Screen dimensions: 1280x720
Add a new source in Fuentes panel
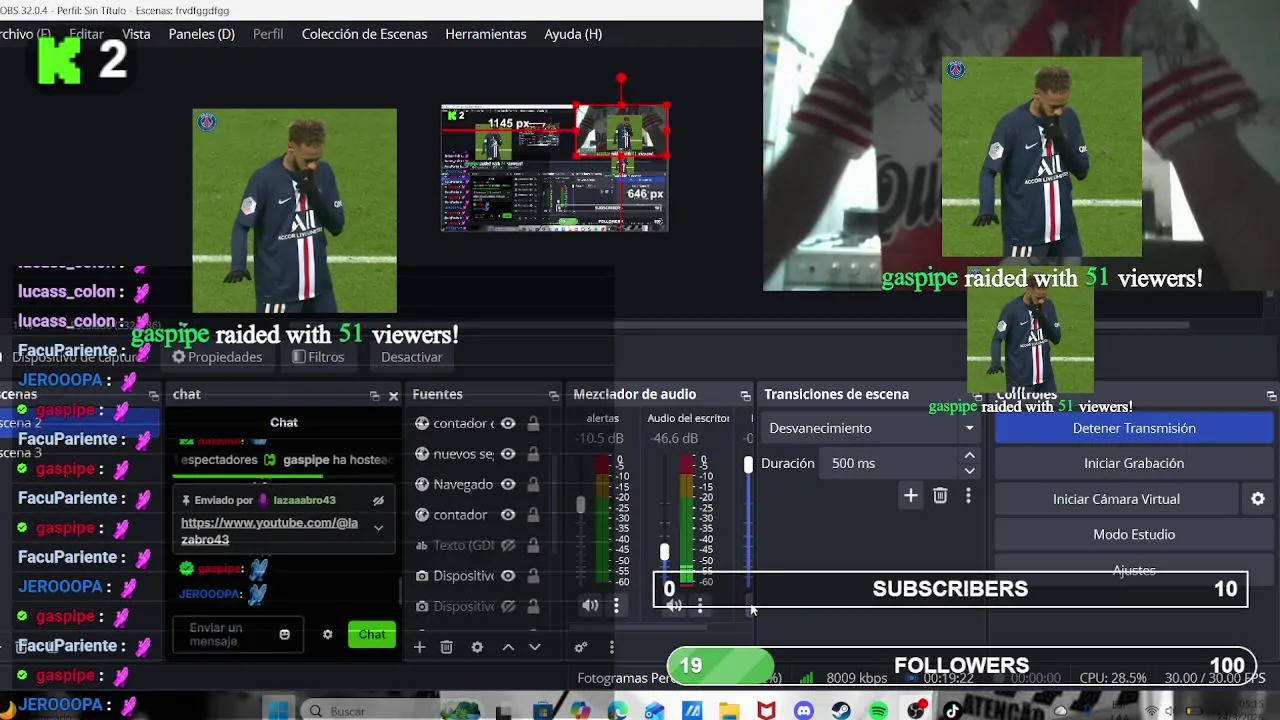(x=420, y=647)
